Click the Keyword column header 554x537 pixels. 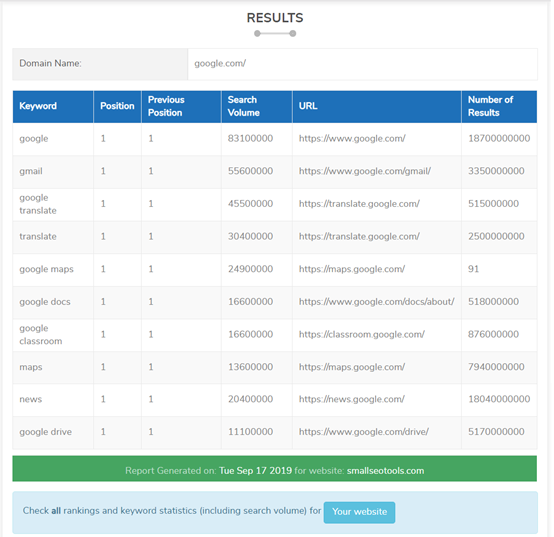tap(38, 106)
